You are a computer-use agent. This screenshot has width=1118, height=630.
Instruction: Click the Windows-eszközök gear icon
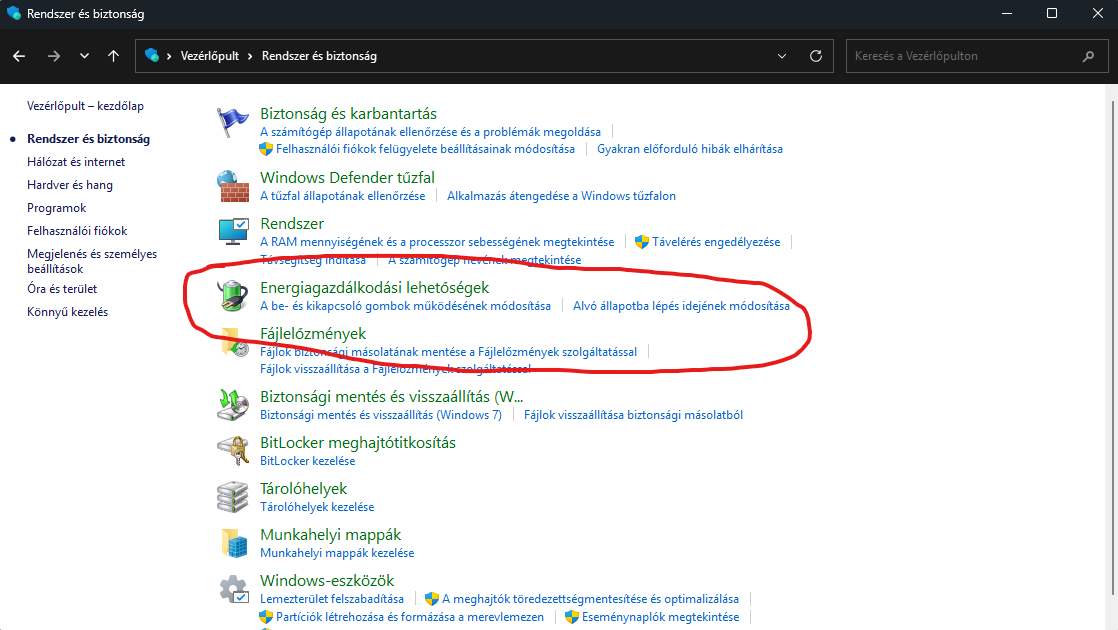point(233,589)
